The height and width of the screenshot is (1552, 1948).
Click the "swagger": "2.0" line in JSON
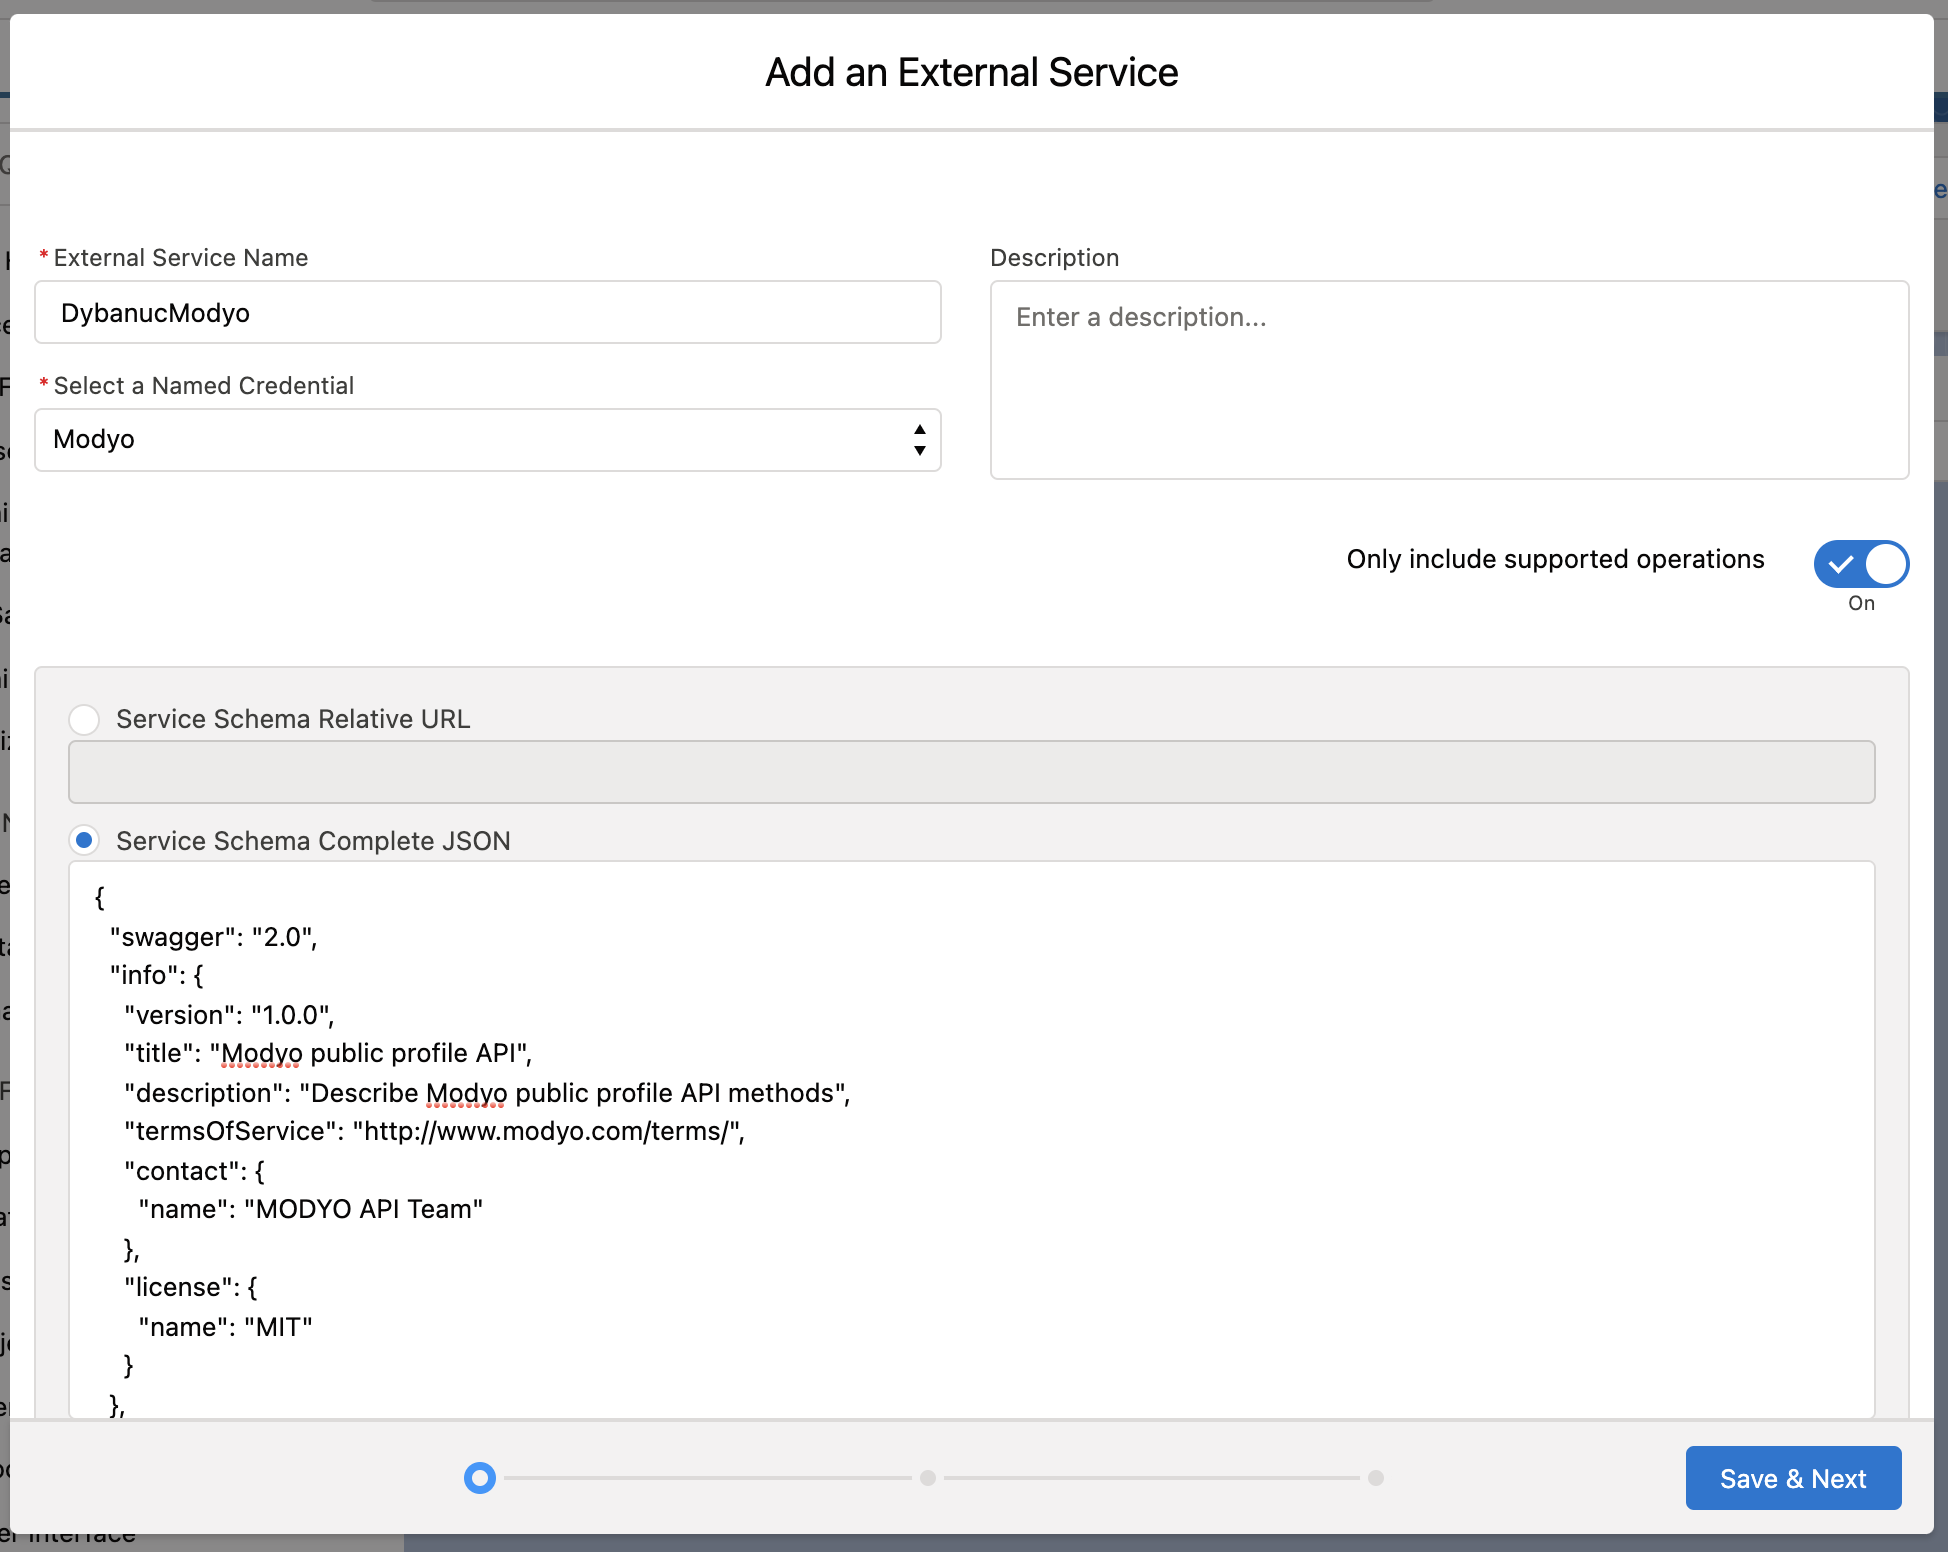coord(213,937)
